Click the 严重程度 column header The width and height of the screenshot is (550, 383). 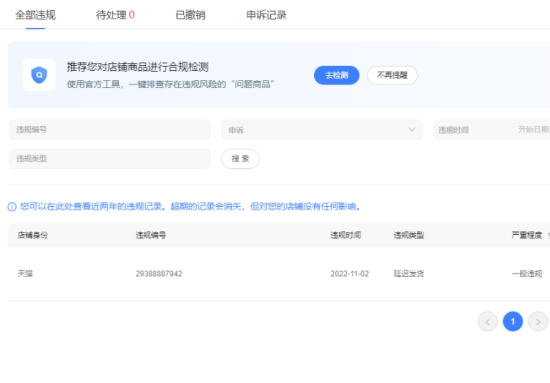tap(527, 235)
